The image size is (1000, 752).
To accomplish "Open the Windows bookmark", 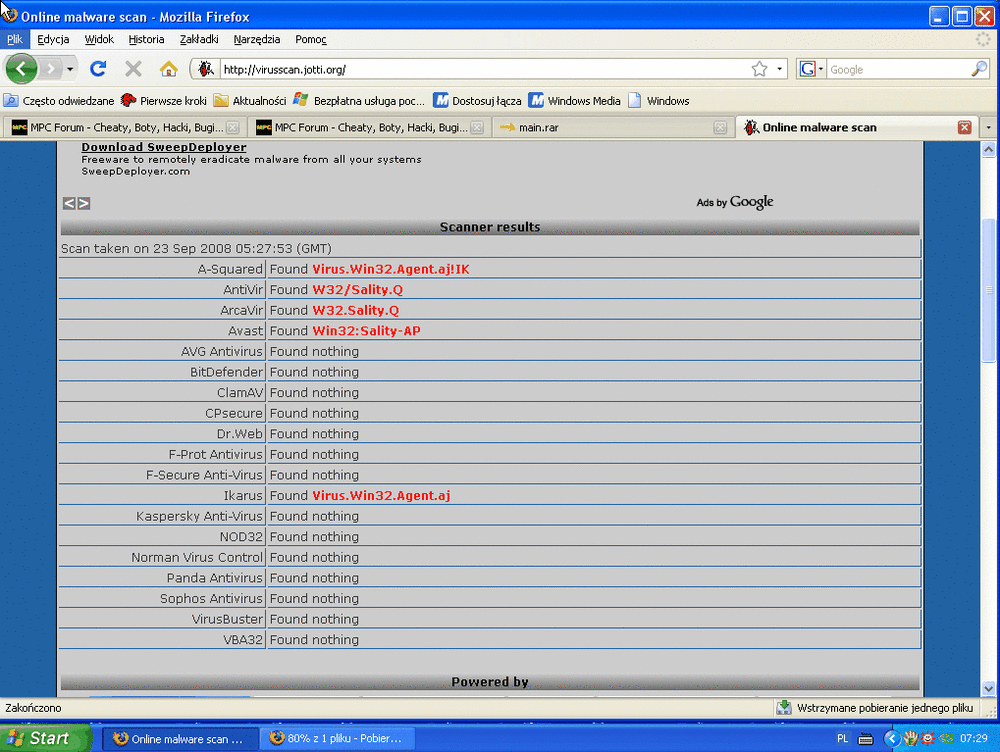I will click(659, 101).
